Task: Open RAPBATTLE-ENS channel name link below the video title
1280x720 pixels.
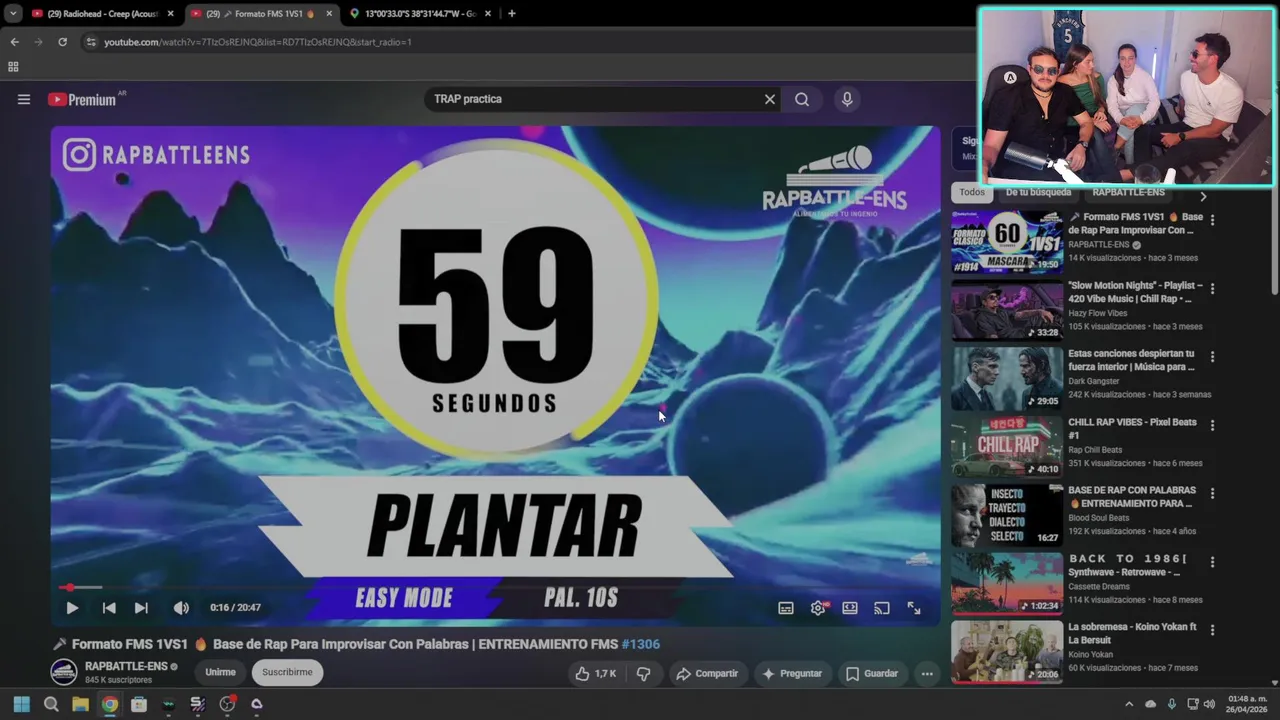Action: (126, 666)
